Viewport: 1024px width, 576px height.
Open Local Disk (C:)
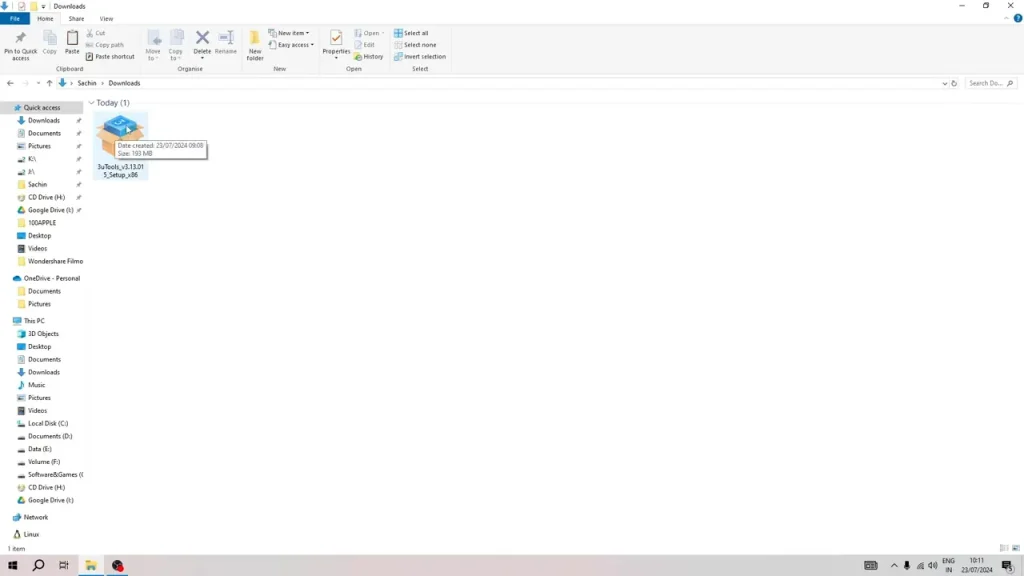tap(48, 424)
